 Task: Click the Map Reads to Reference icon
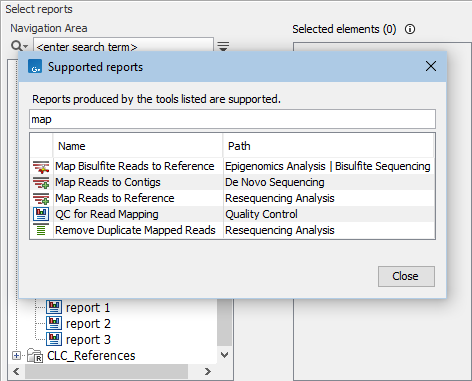coord(41,198)
